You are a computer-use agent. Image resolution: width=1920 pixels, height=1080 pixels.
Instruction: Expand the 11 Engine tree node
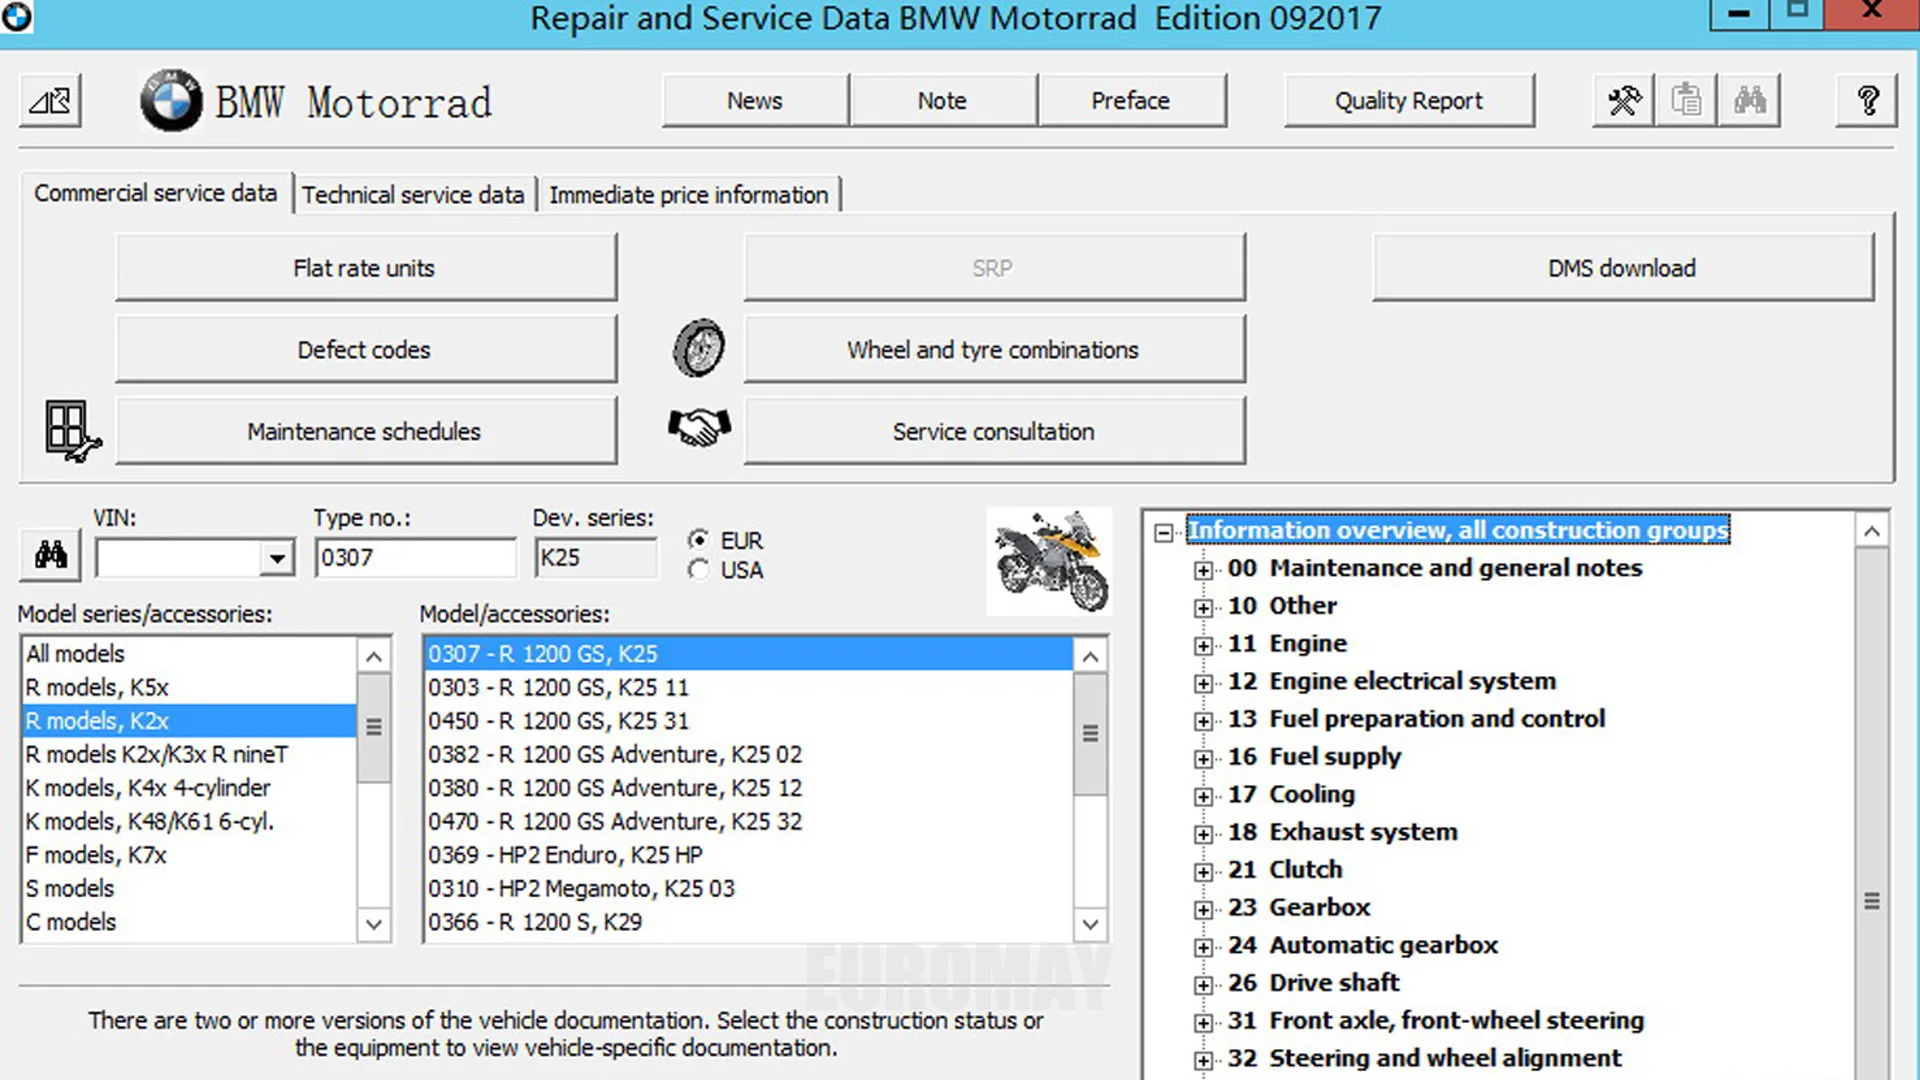pos(1203,646)
